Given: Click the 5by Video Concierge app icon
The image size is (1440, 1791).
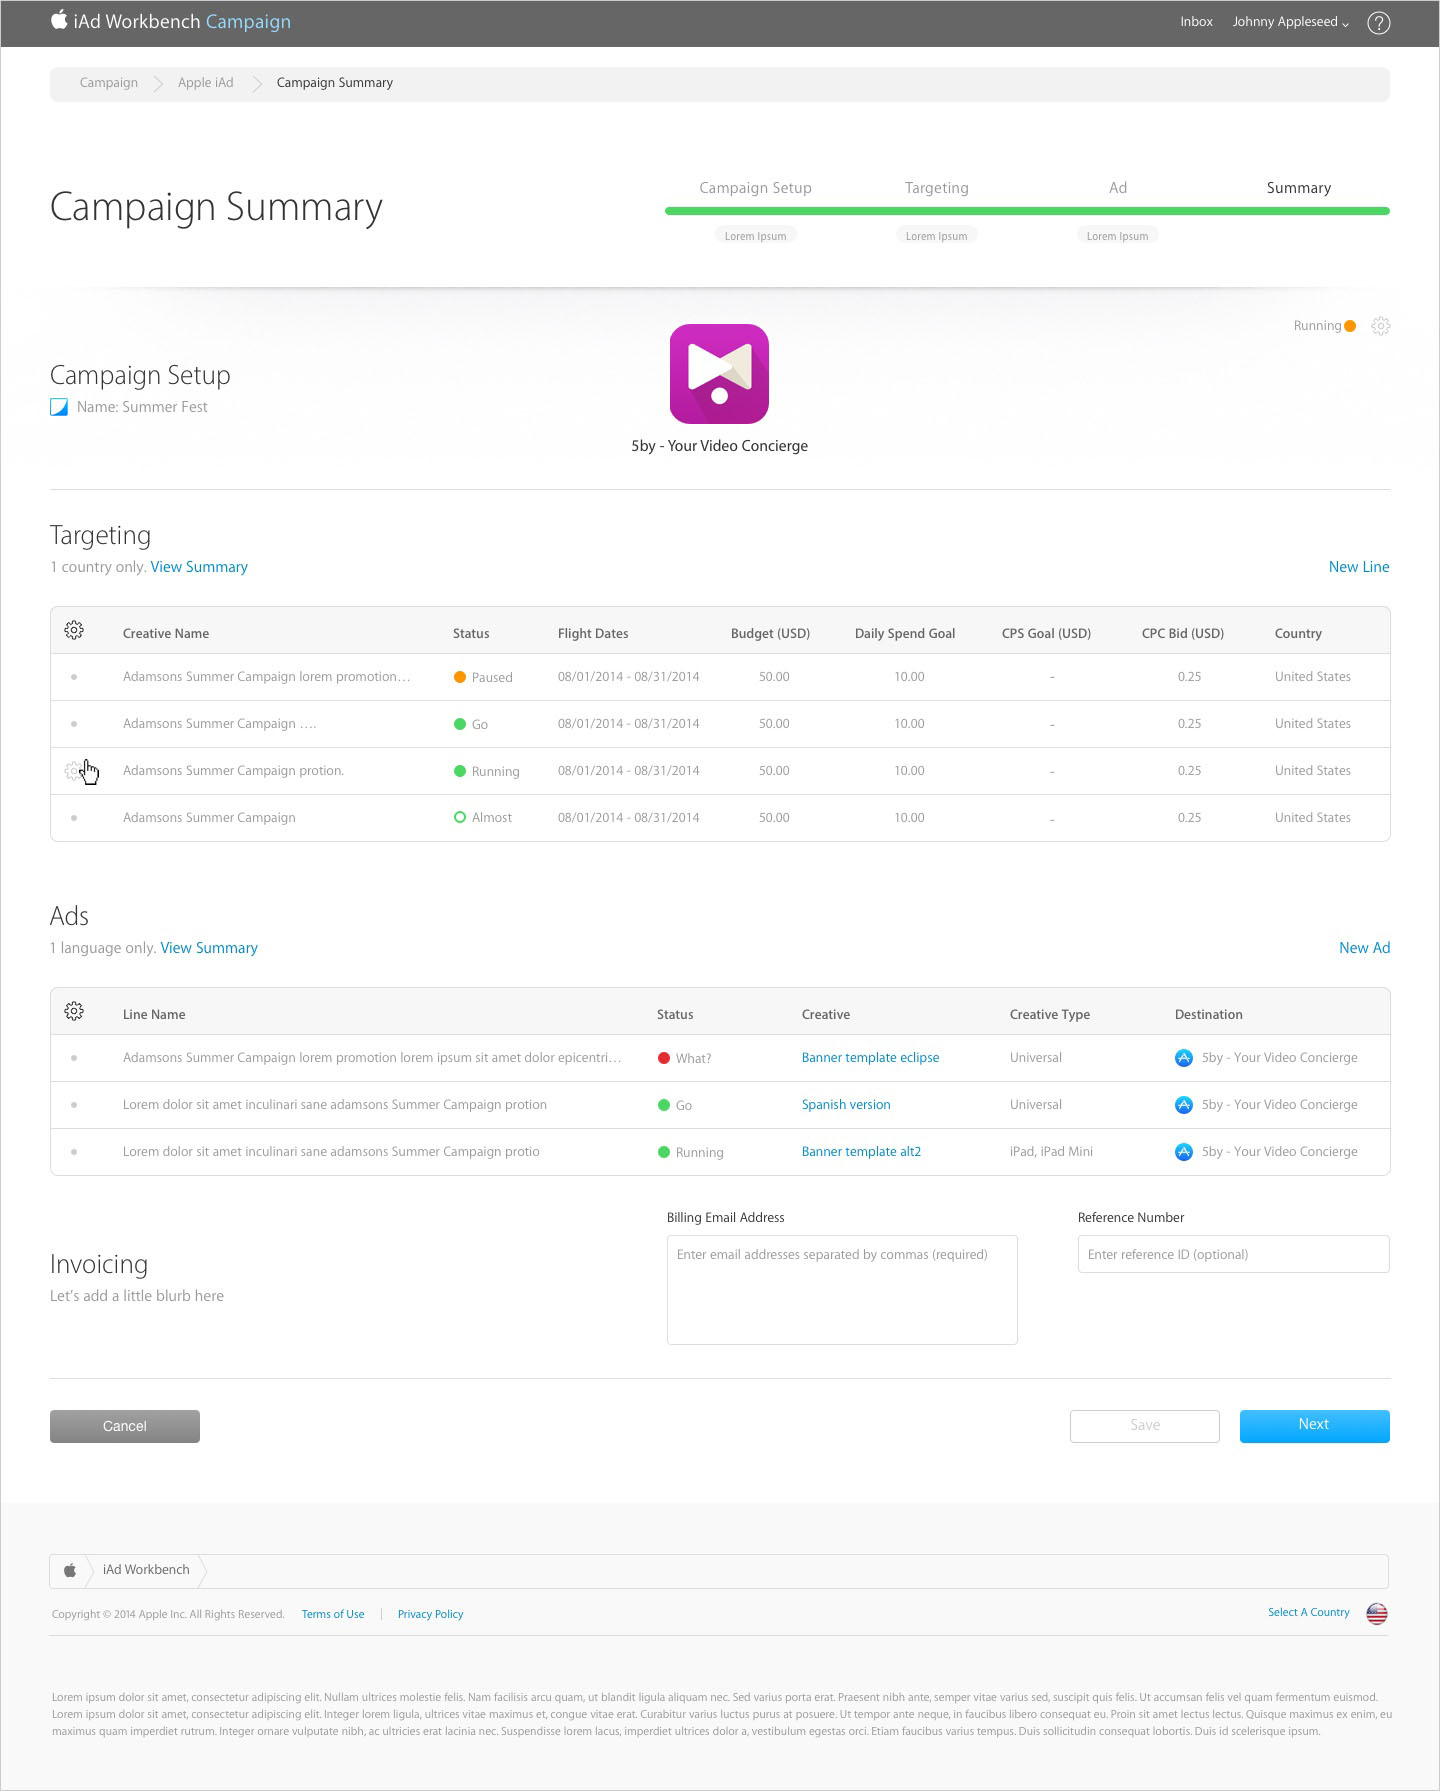Looking at the screenshot, I should click(x=719, y=374).
